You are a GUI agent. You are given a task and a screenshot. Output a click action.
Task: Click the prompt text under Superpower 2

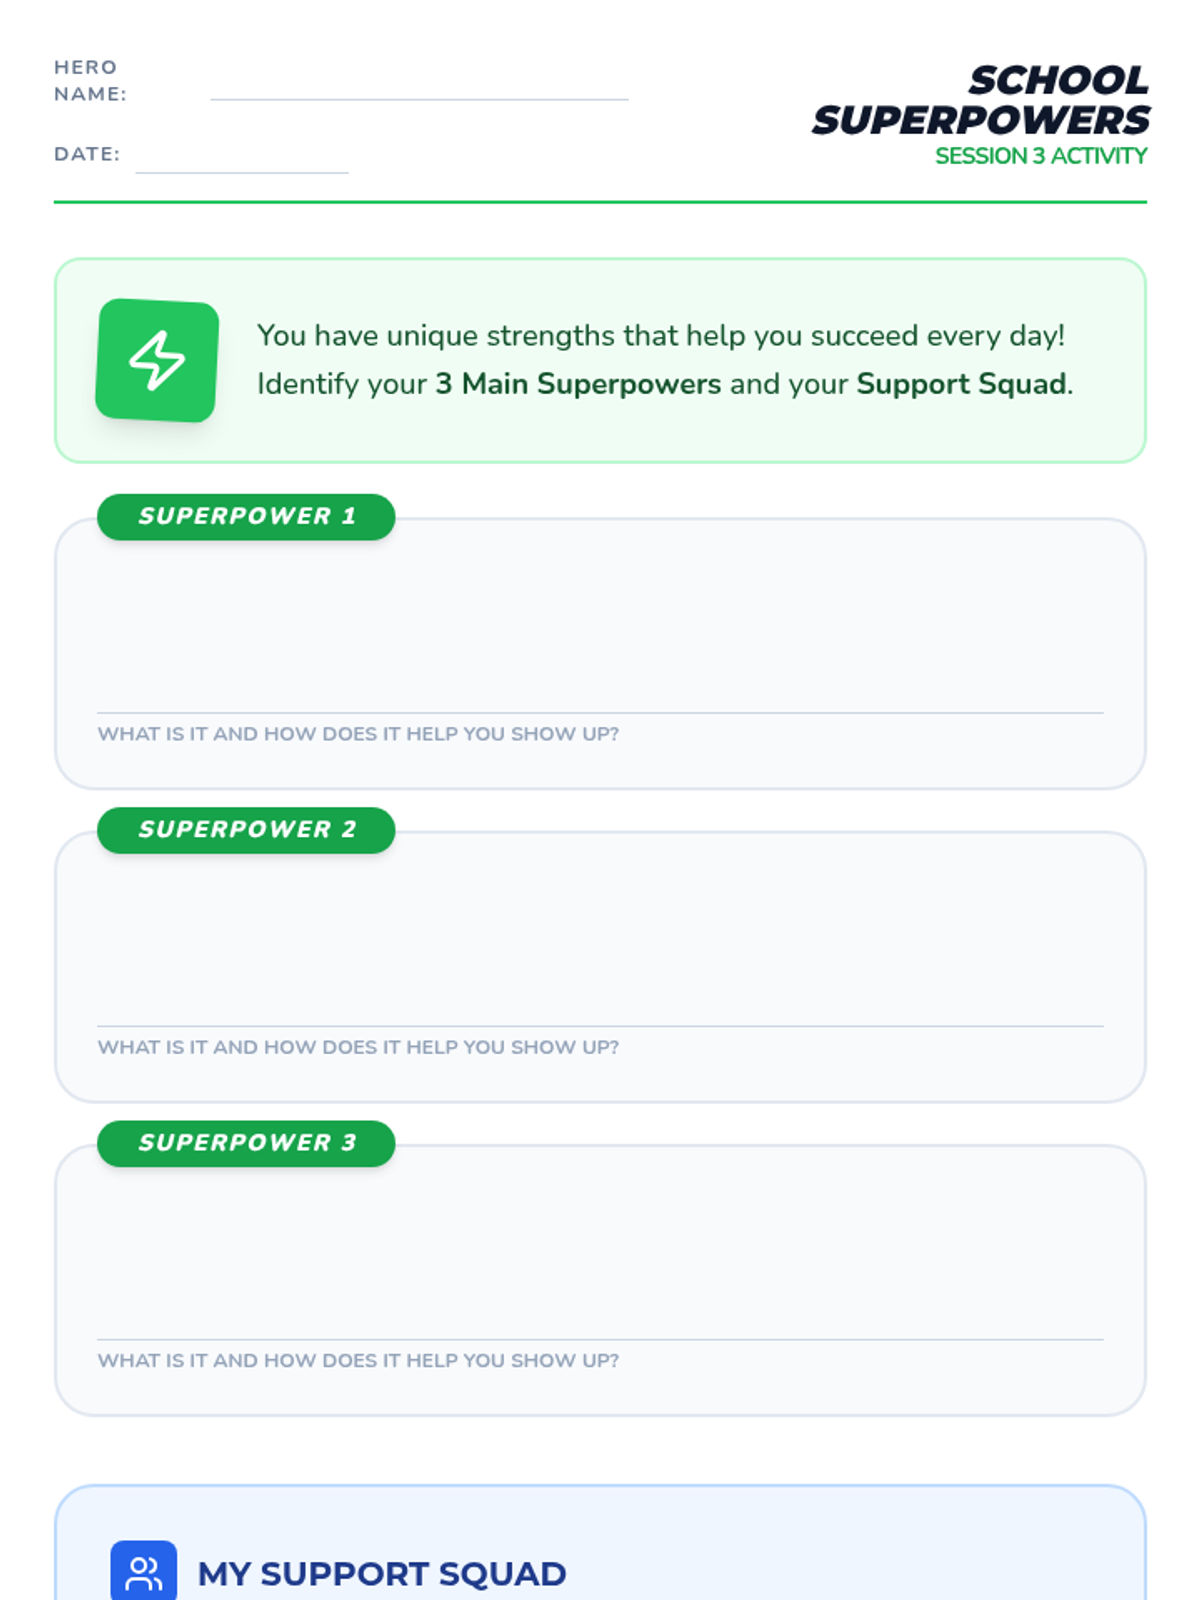(358, 1047)
